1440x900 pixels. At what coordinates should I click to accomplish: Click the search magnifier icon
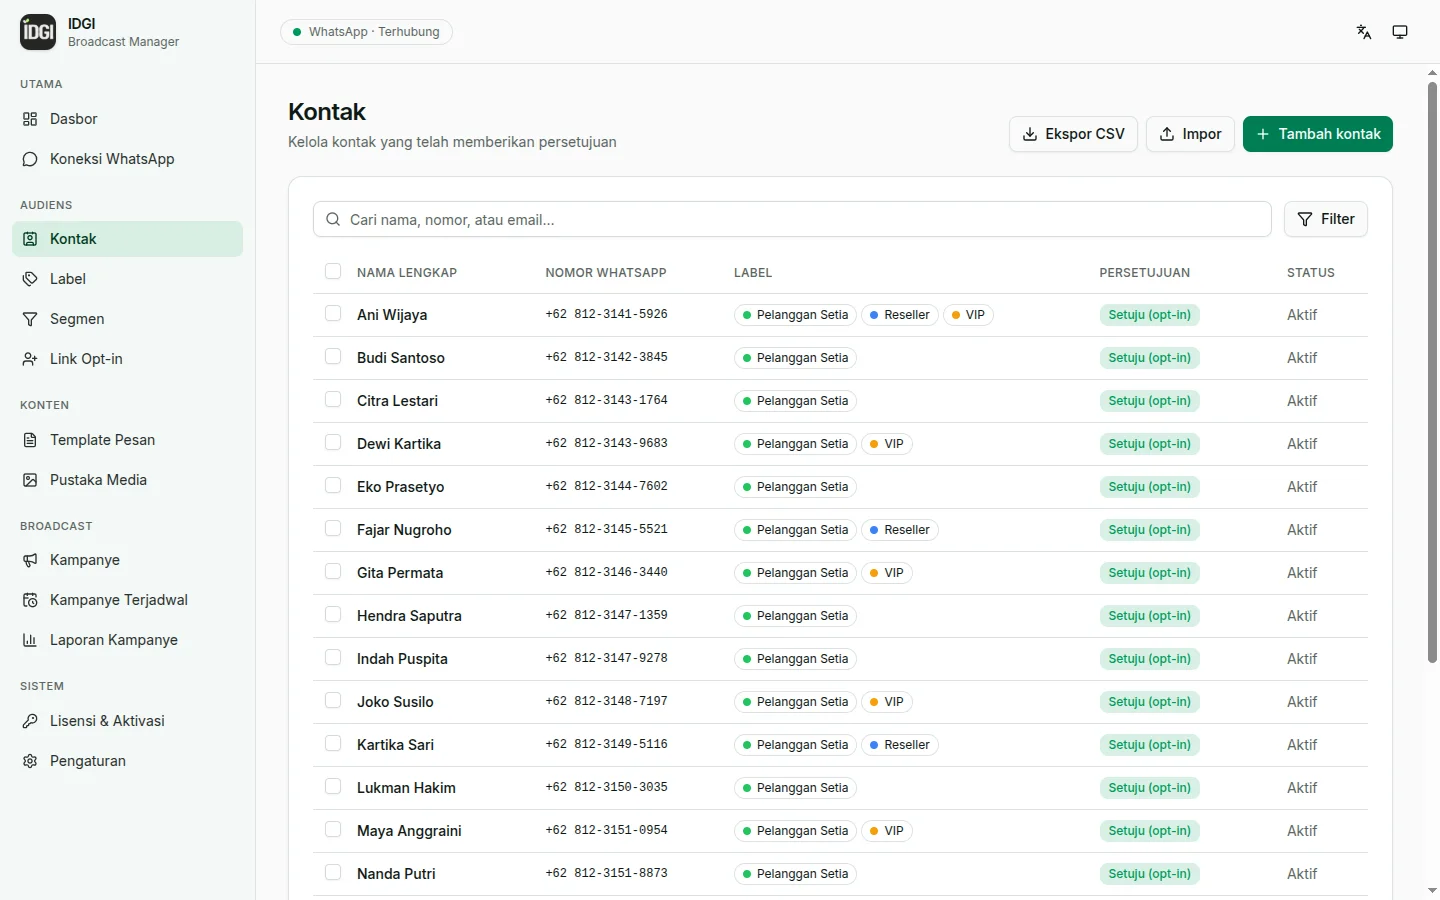[333, 219]
